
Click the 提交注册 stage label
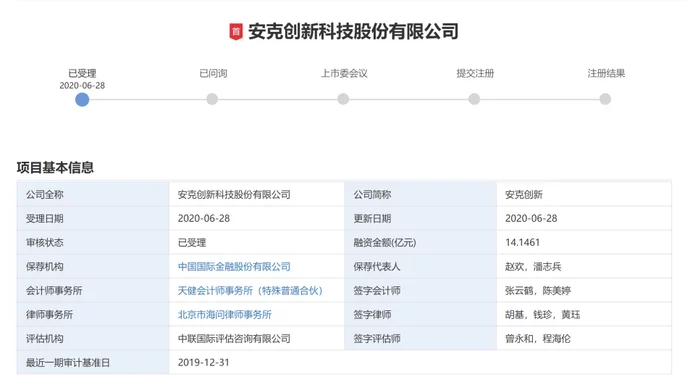[475, 73]
